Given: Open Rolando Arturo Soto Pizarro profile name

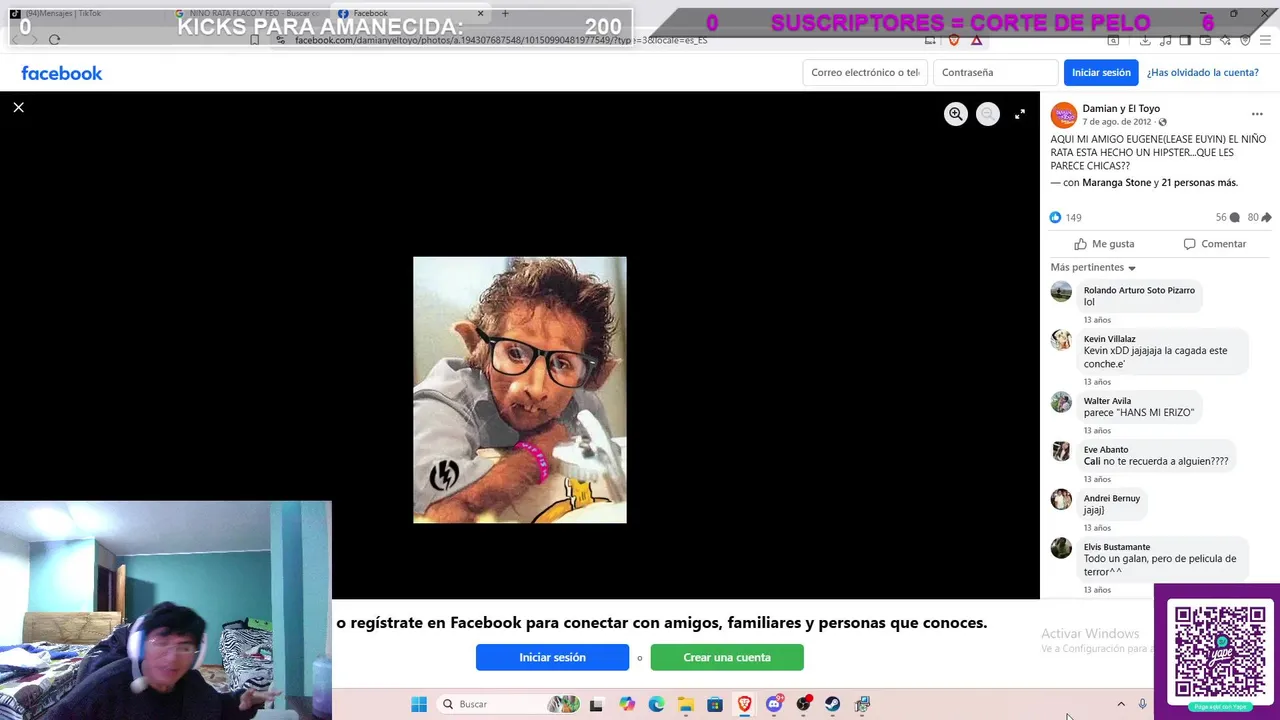Looking at the screenshot, I should pos(1139,290).
